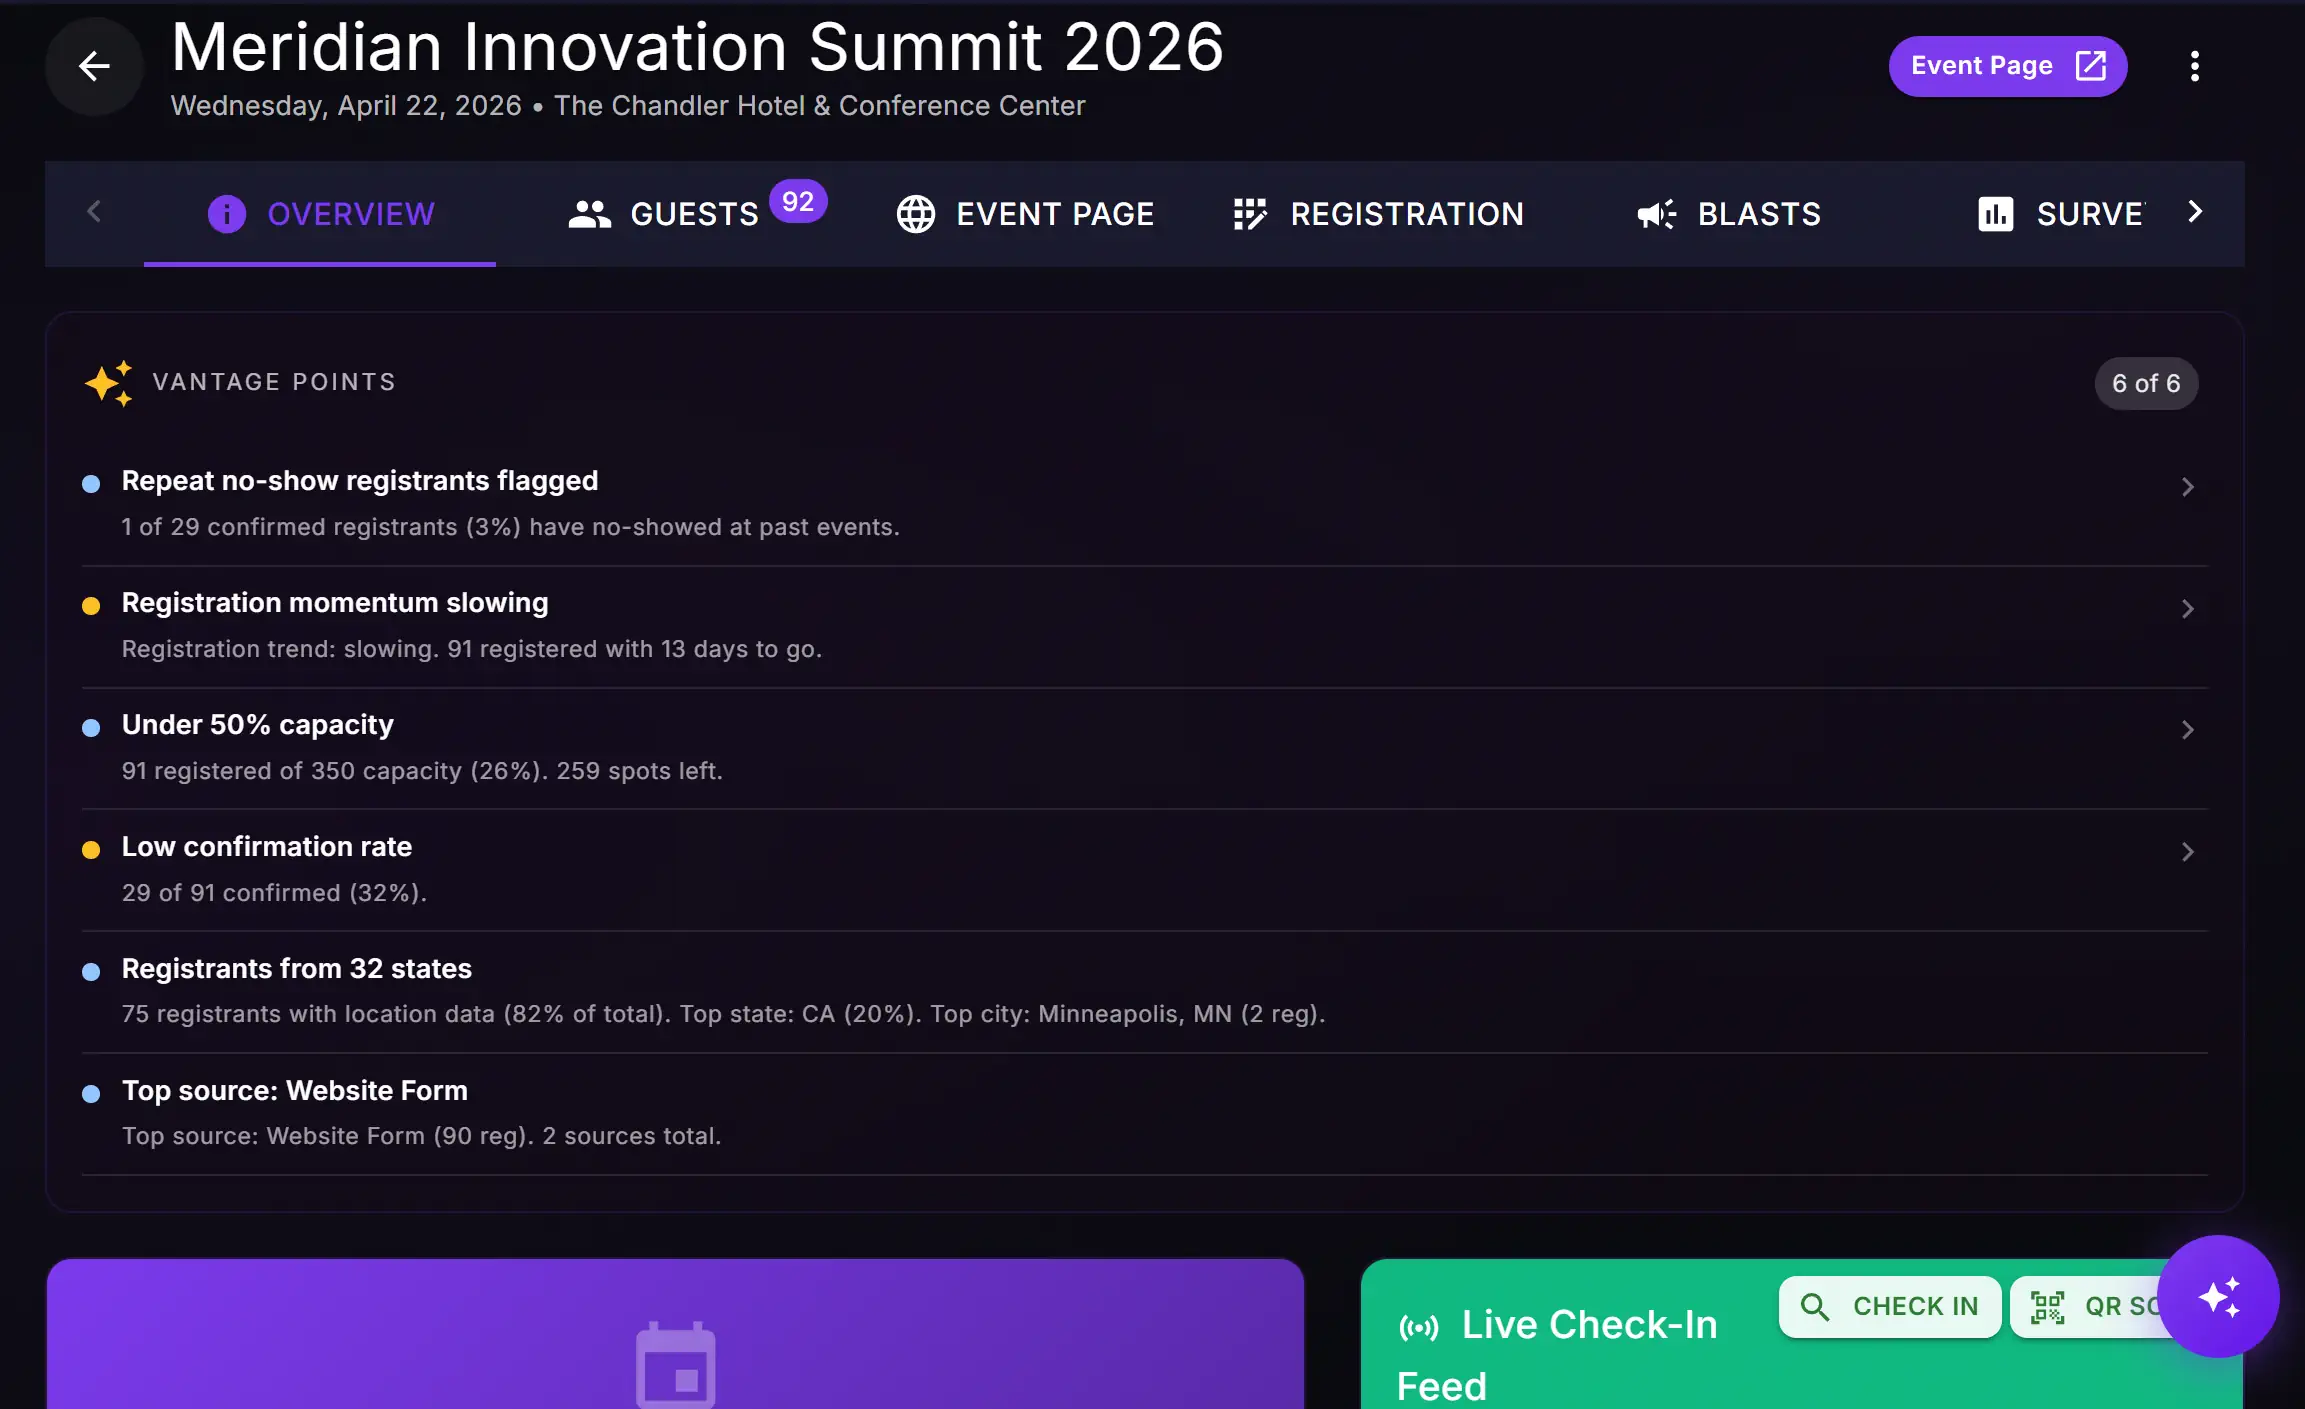Click the back arrow next to the event title
This screenshot has height=1409, width=2305.
pyautogui.click(x=93, y=66)
